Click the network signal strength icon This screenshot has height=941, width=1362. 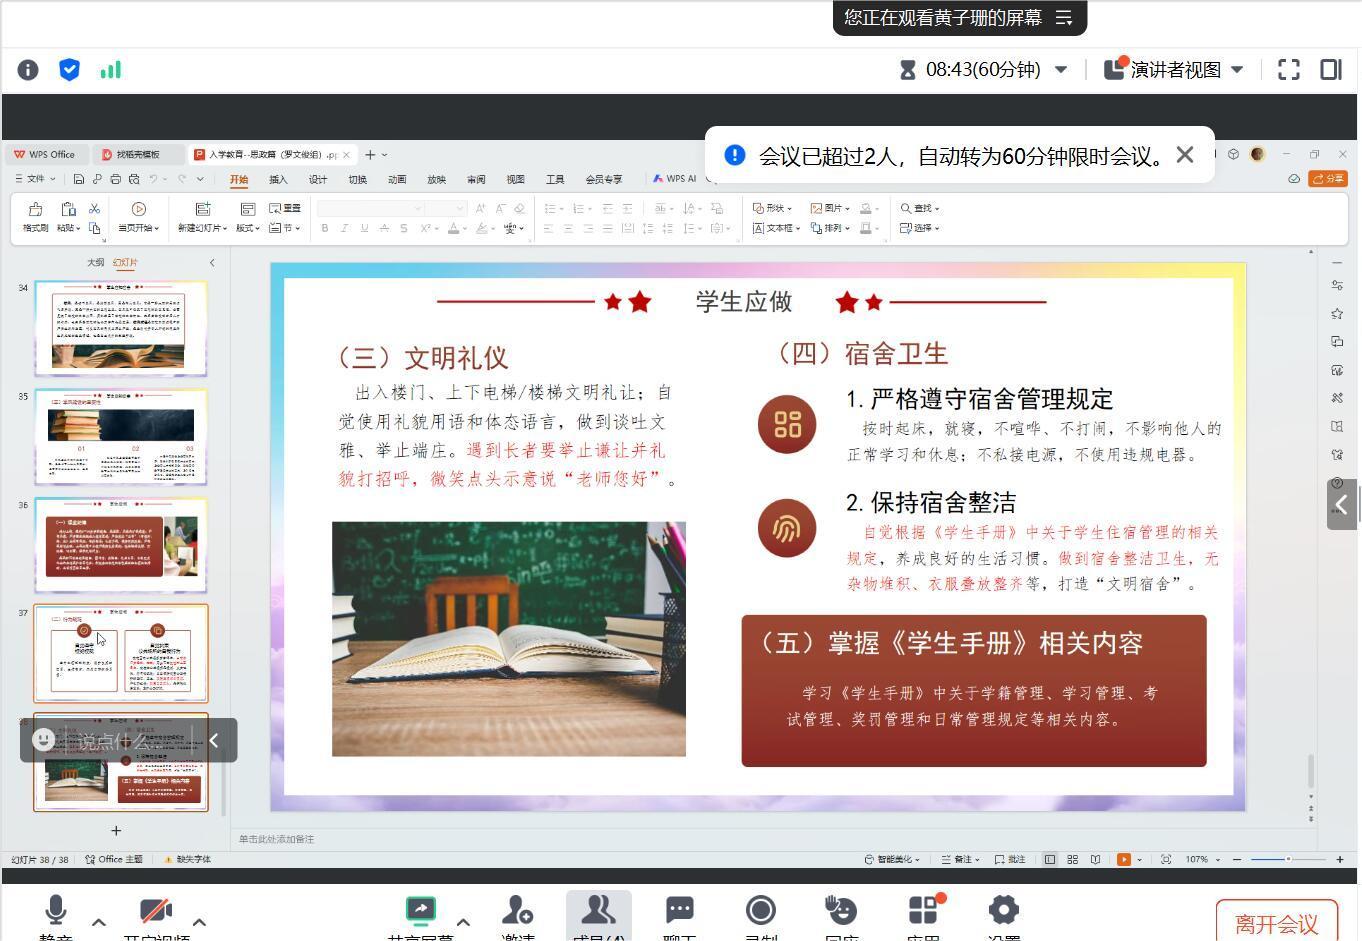[111, 70]
